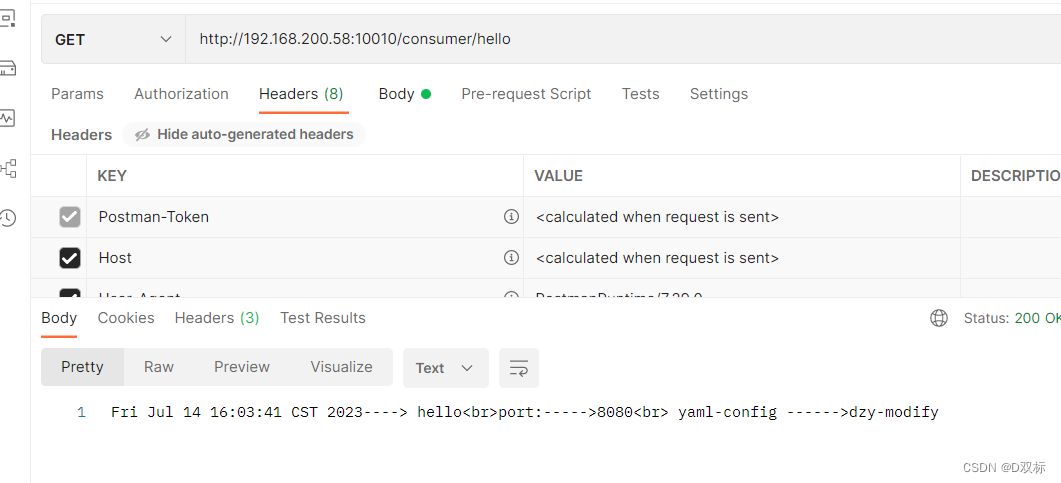Open the response Cookies tab
Screen dimensions: 1061x483
[x=126, y=318]
